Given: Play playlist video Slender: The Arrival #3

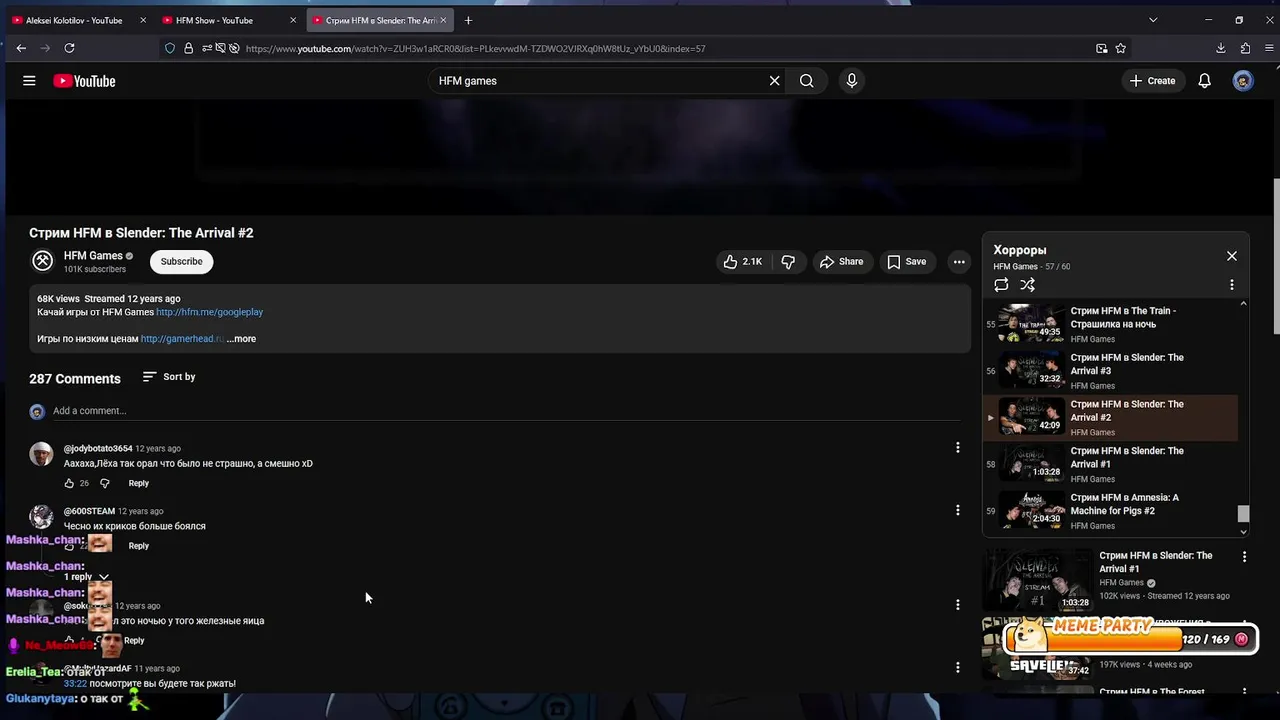Looking at the screenshot, I should 1110,371.
